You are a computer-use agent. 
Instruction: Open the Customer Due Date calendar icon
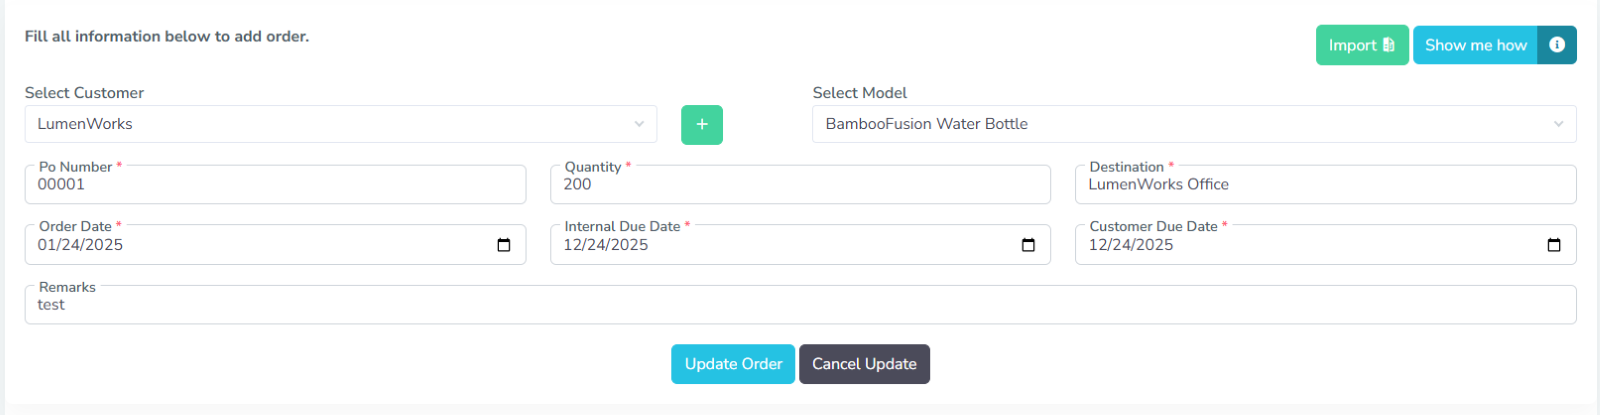coord(1554,245)
